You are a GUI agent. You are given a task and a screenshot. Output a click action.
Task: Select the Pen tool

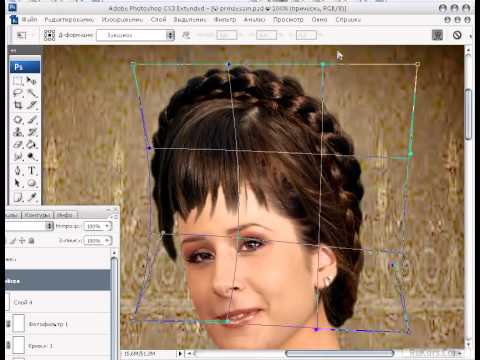[18, 171]
